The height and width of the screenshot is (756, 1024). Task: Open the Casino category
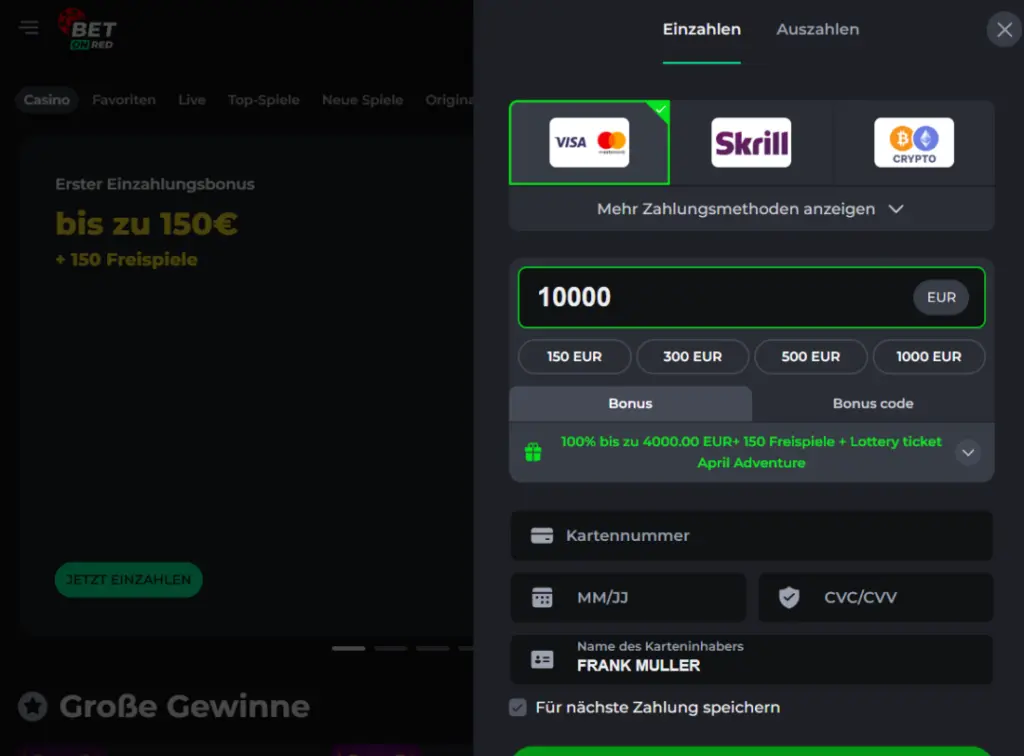pyautogui.click(x=46, y=100)
